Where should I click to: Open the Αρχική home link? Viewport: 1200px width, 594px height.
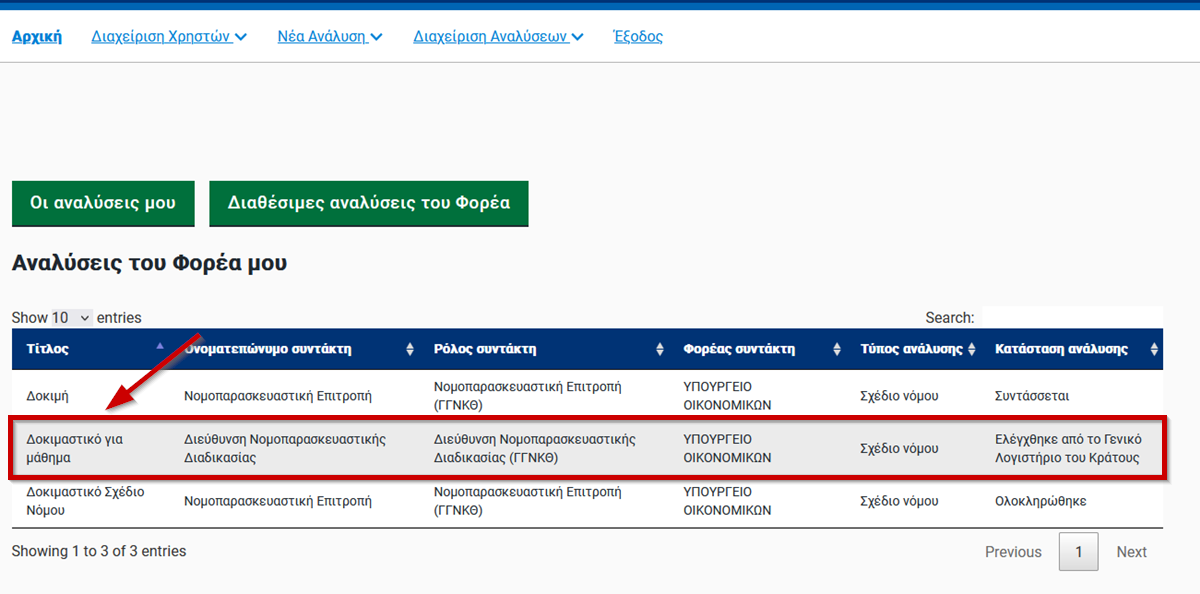point(37,36)
